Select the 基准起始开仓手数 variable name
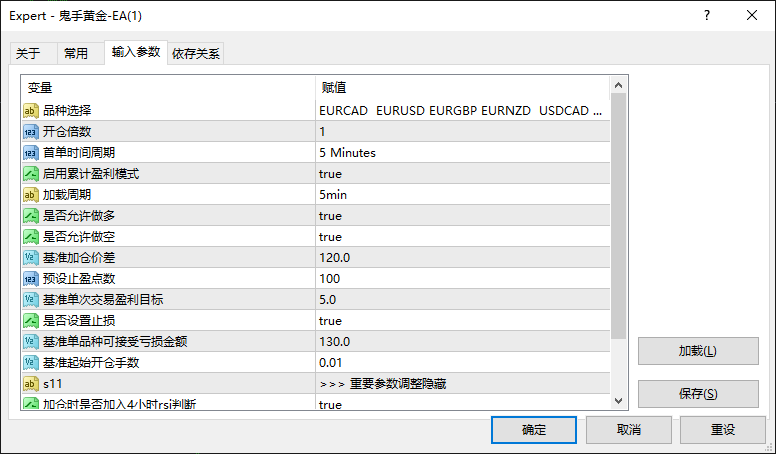This screenshot has height=454, width=776. (x=91, y=362)
